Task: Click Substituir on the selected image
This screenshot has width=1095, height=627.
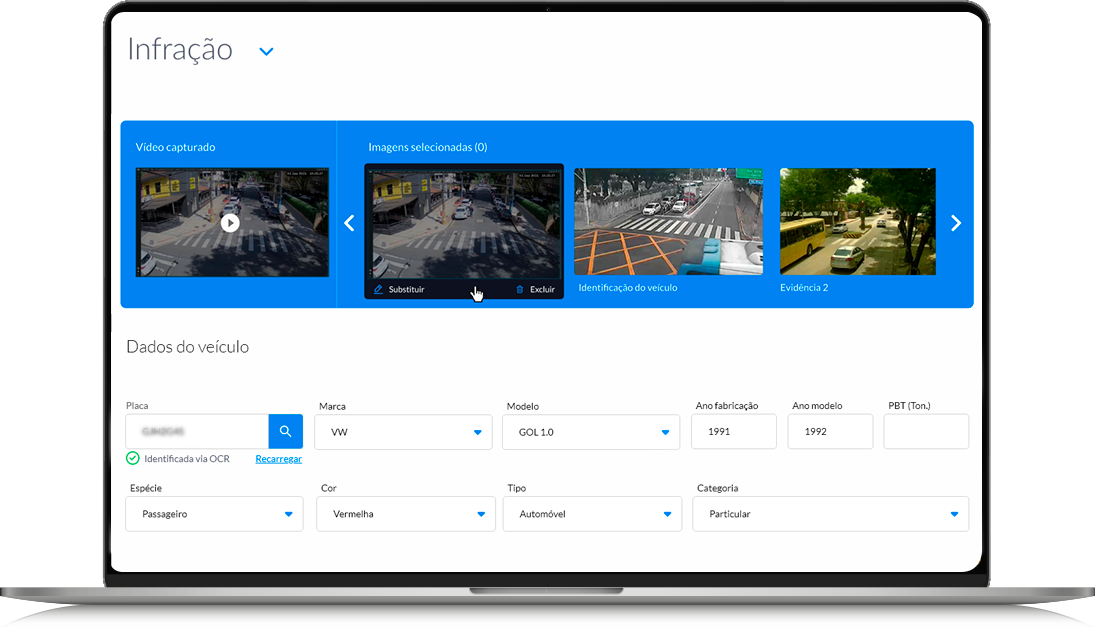Action: click(x=399, y=289)
